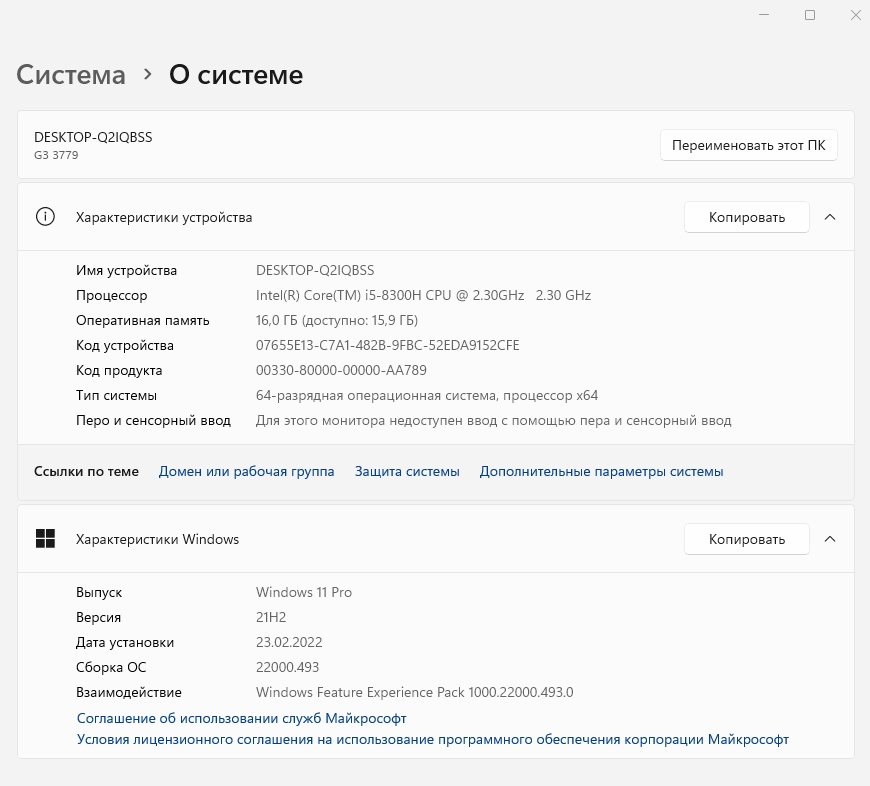Click the Тип системы label

tap(117, 395)
